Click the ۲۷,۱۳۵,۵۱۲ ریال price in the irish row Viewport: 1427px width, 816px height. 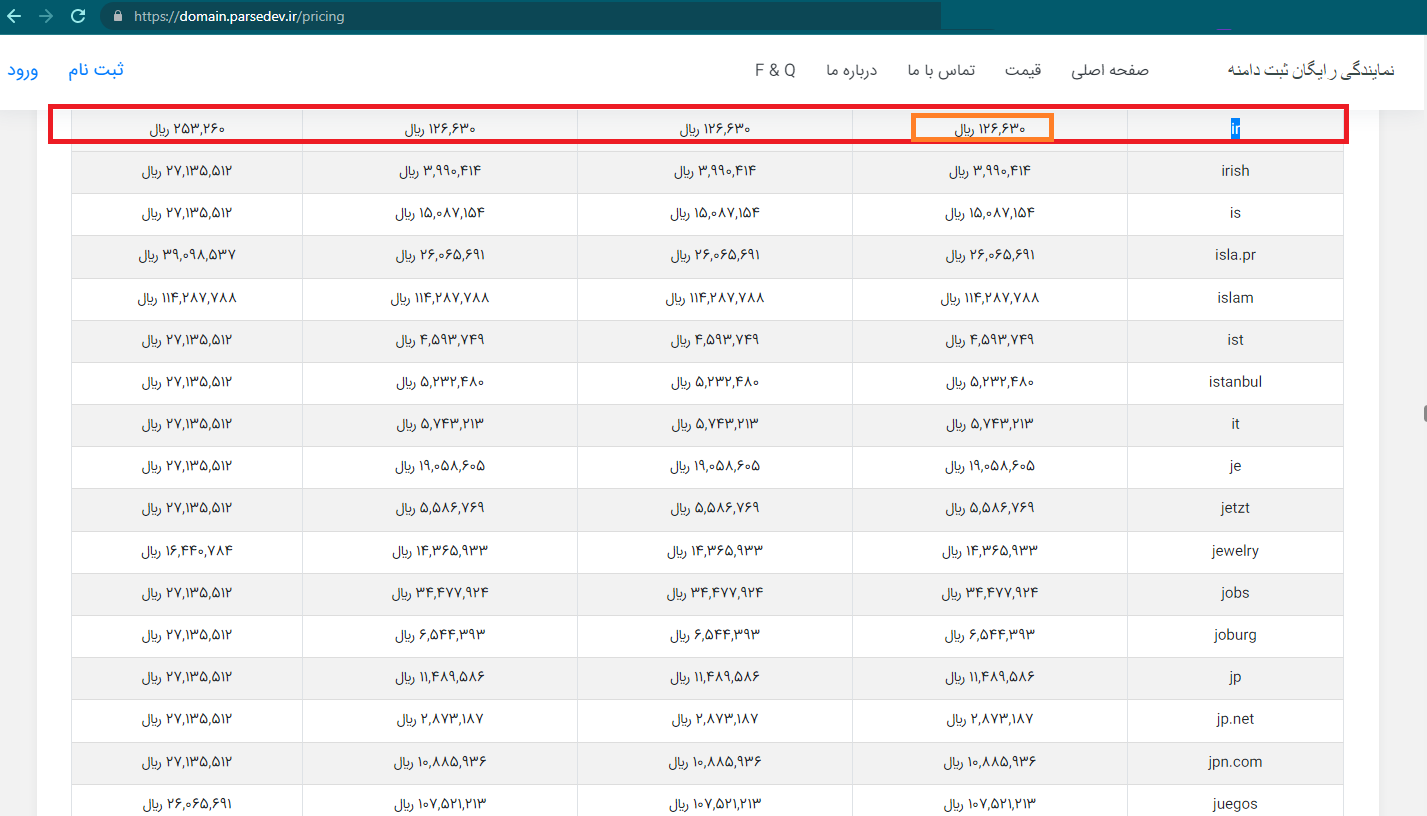click(187, 171)
